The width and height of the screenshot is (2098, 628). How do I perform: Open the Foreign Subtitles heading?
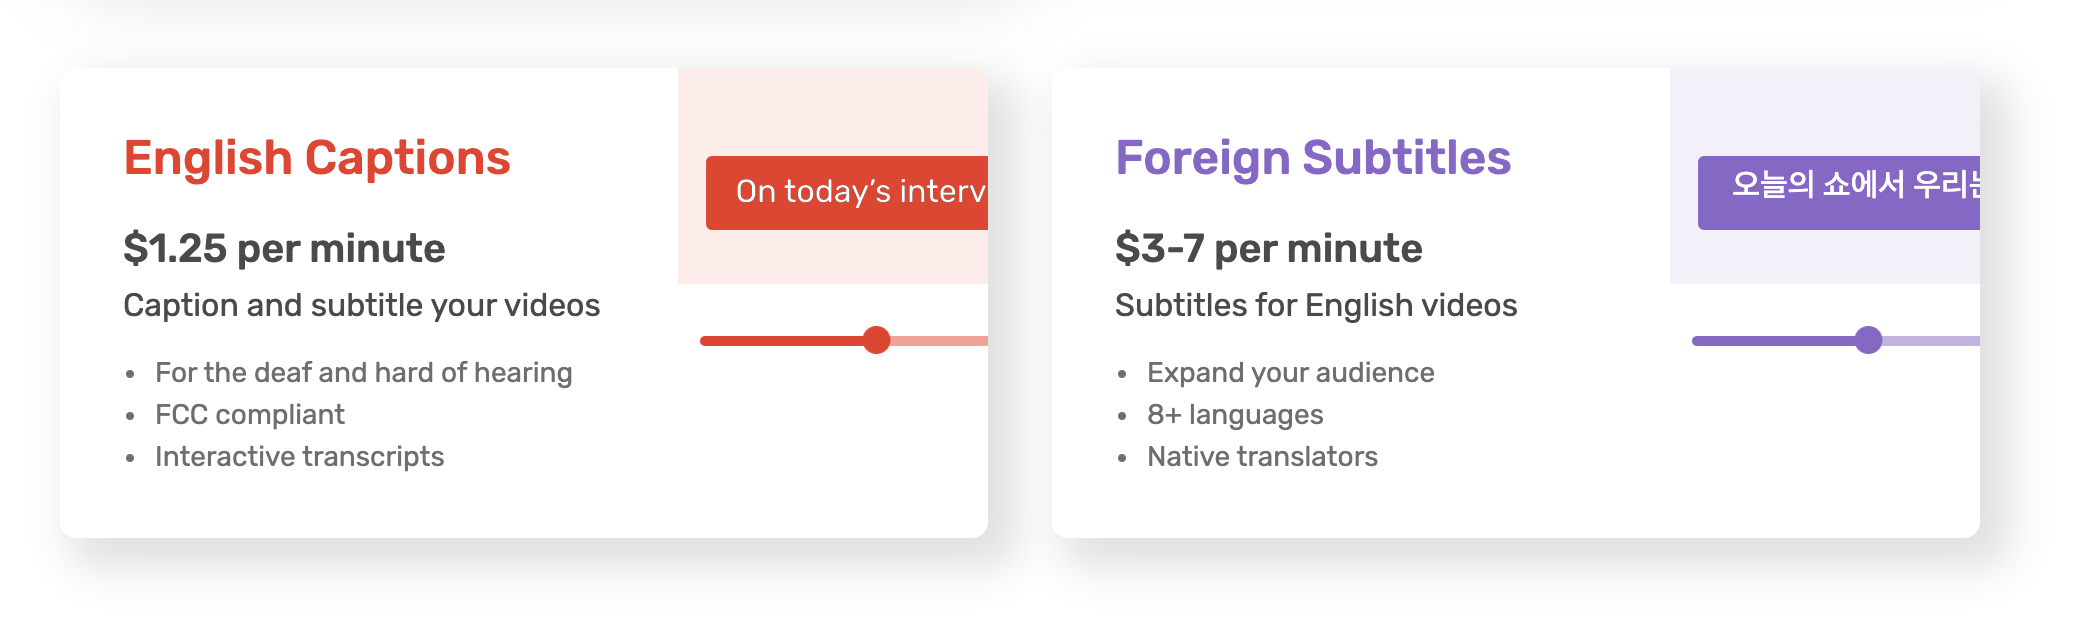tap(1313, 158)
